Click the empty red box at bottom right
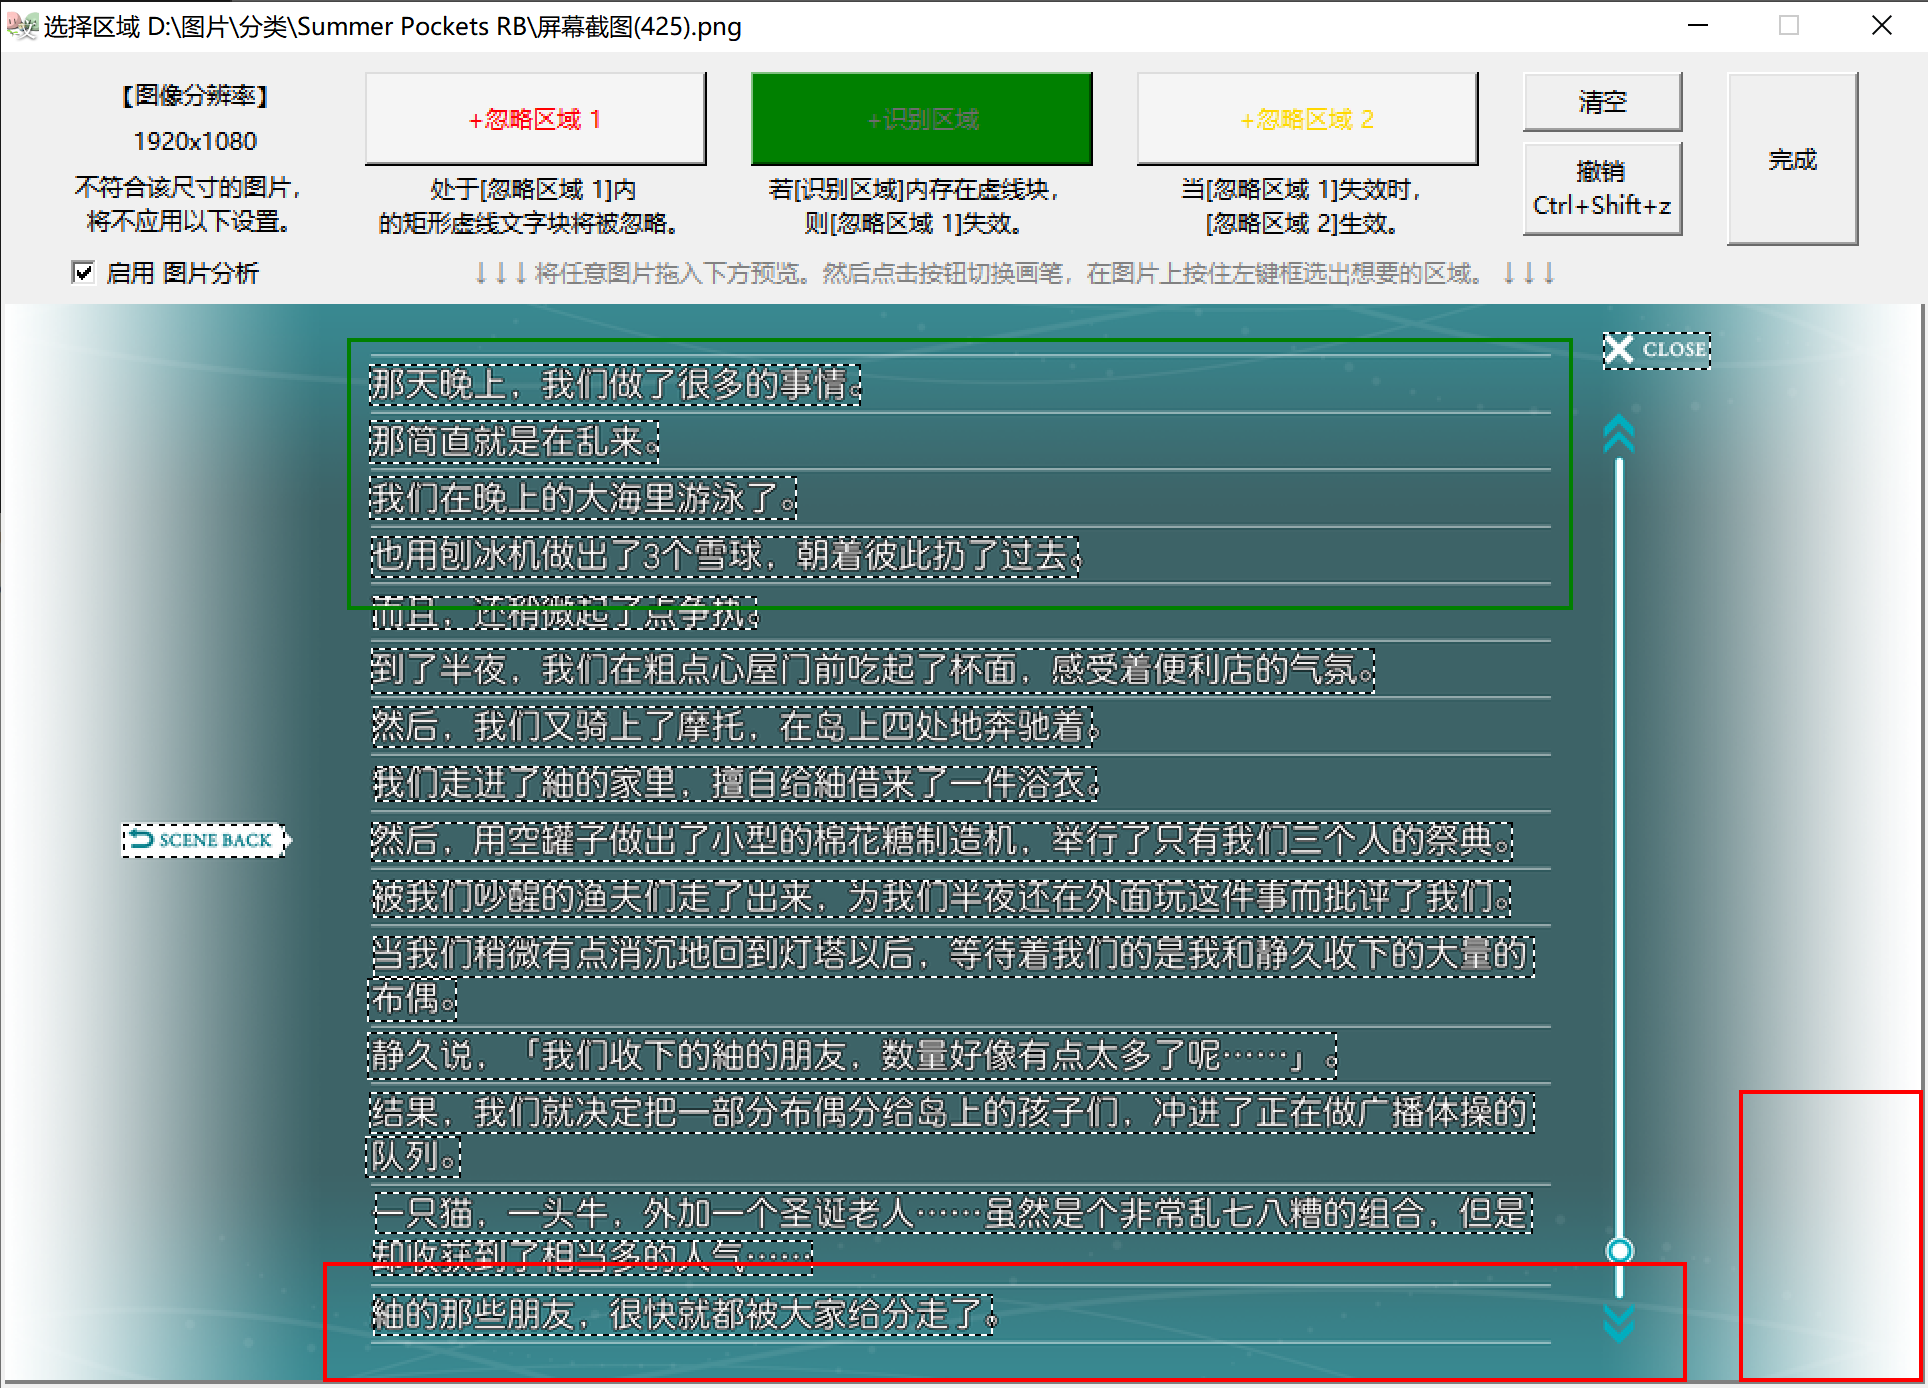The height and width of the screenshot is (1388, 1928). point(1830,1235)
